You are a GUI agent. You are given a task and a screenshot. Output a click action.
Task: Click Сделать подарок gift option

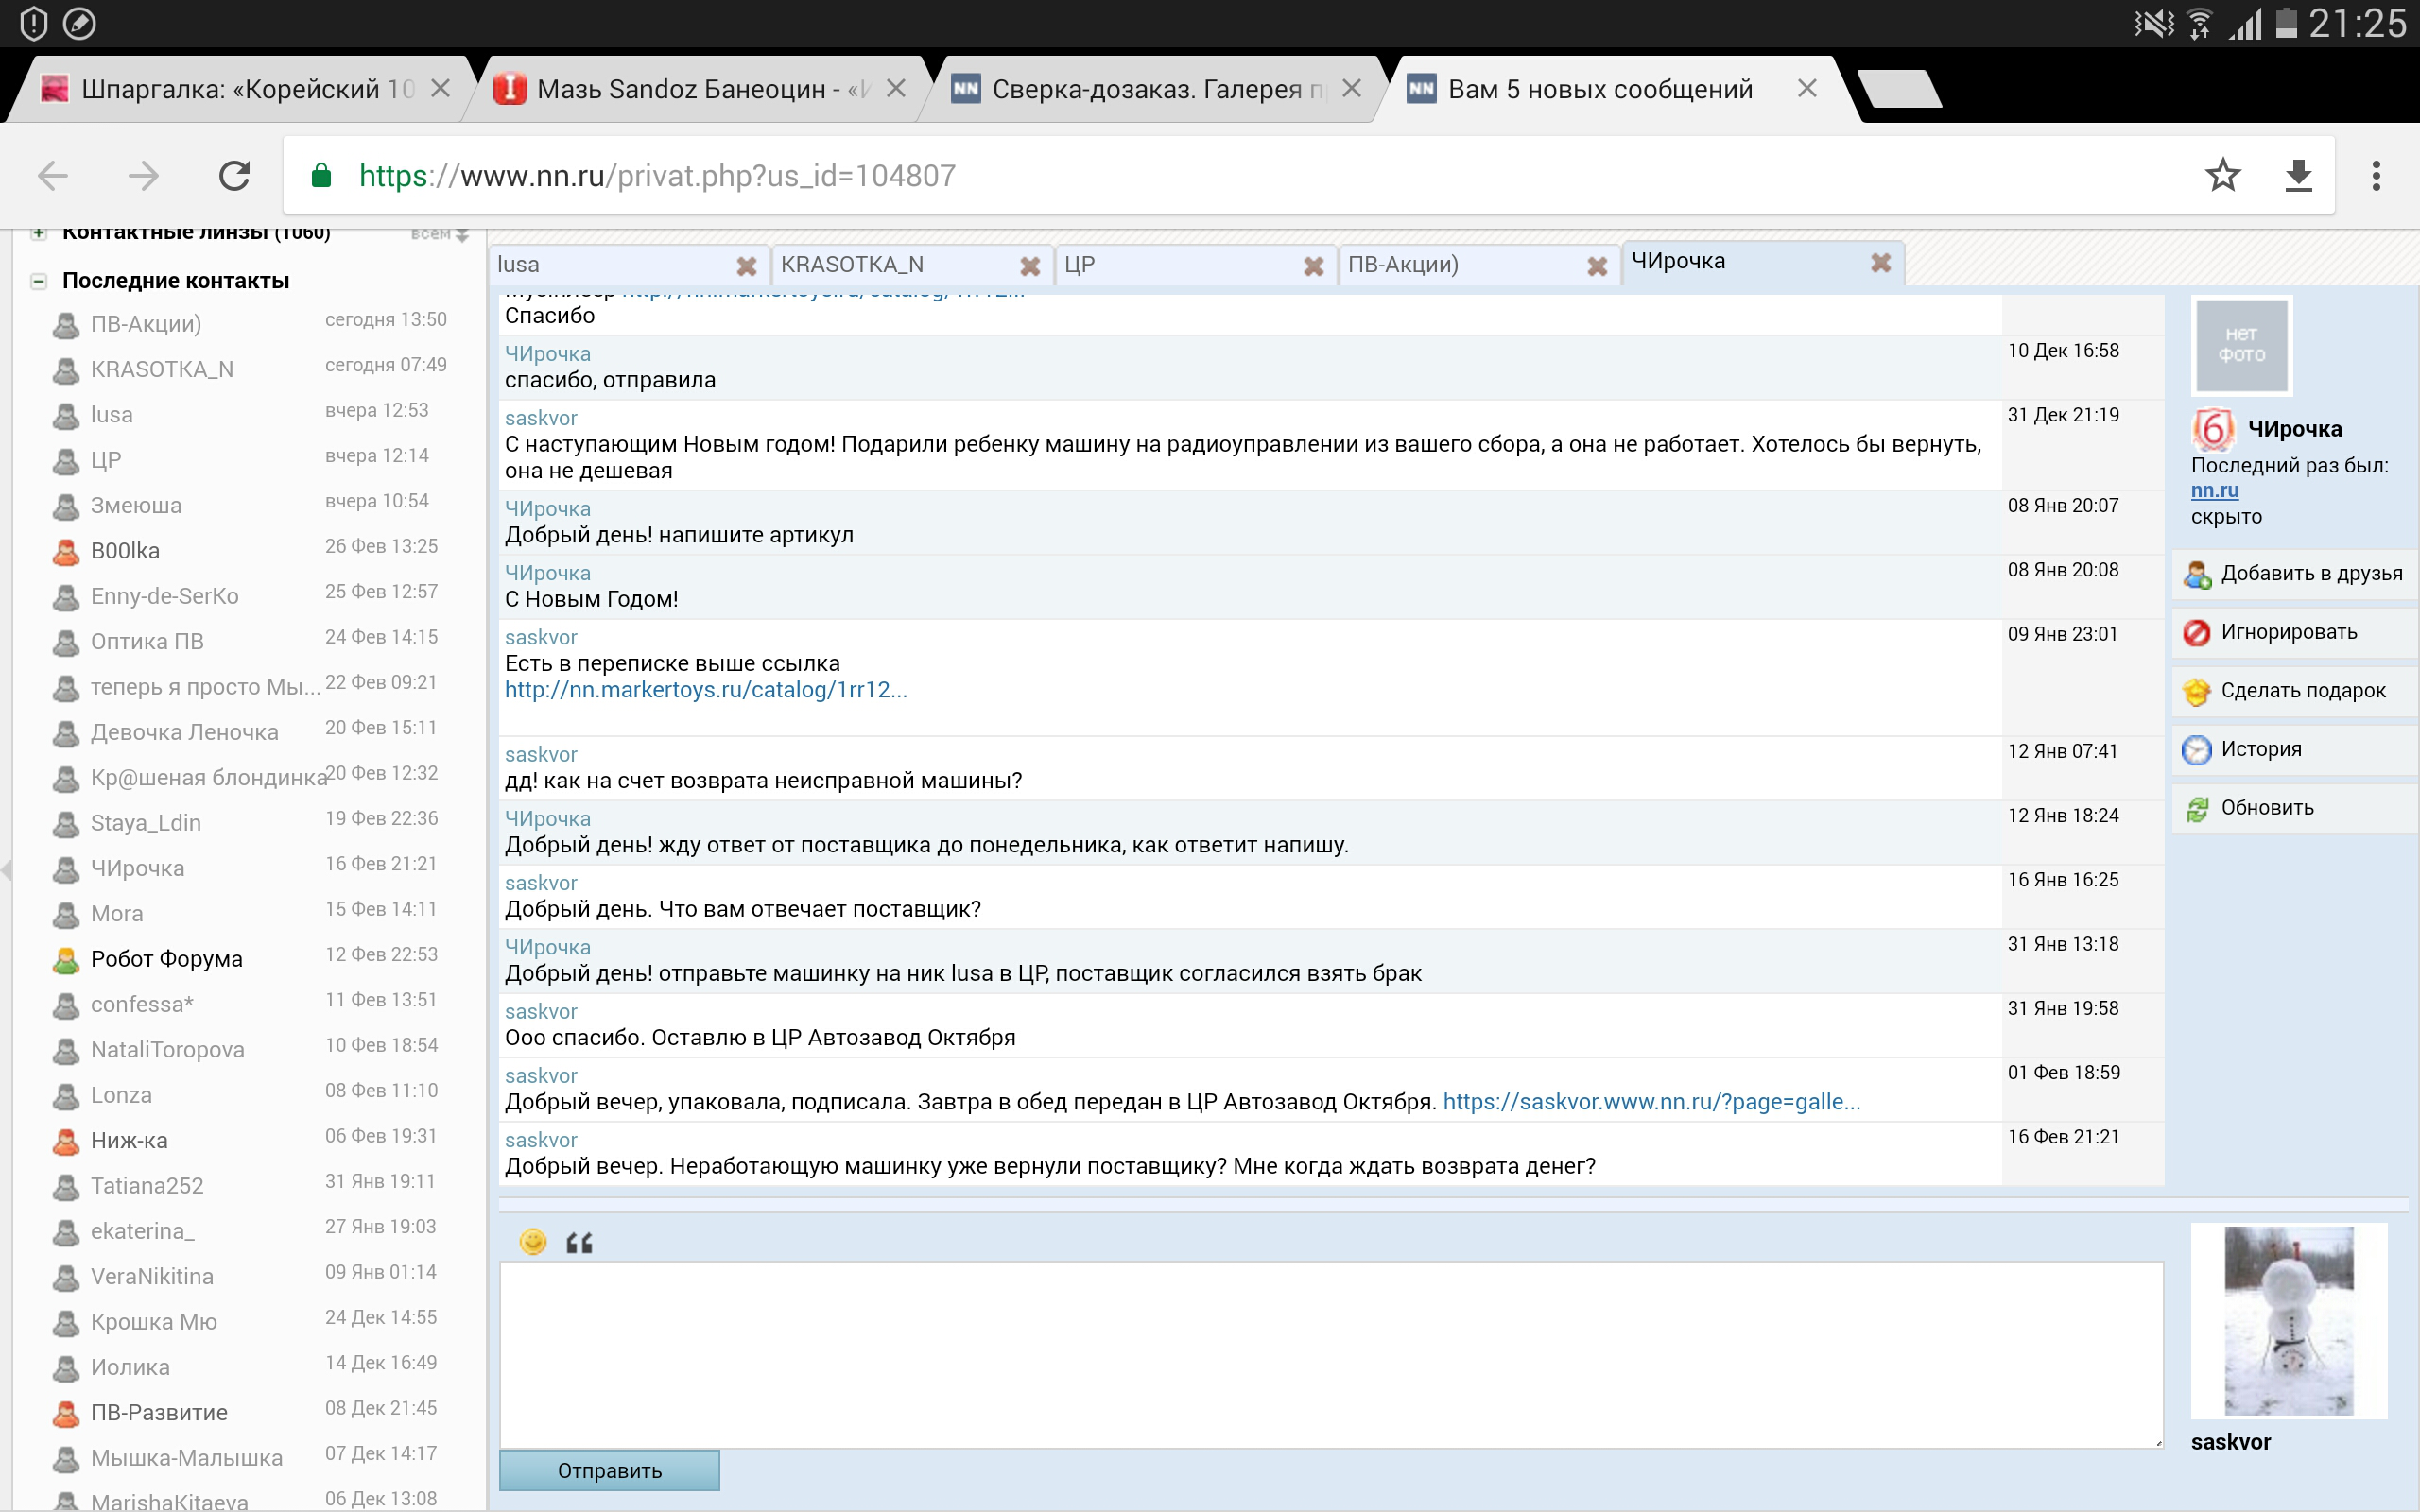[x=2301, y=691]
